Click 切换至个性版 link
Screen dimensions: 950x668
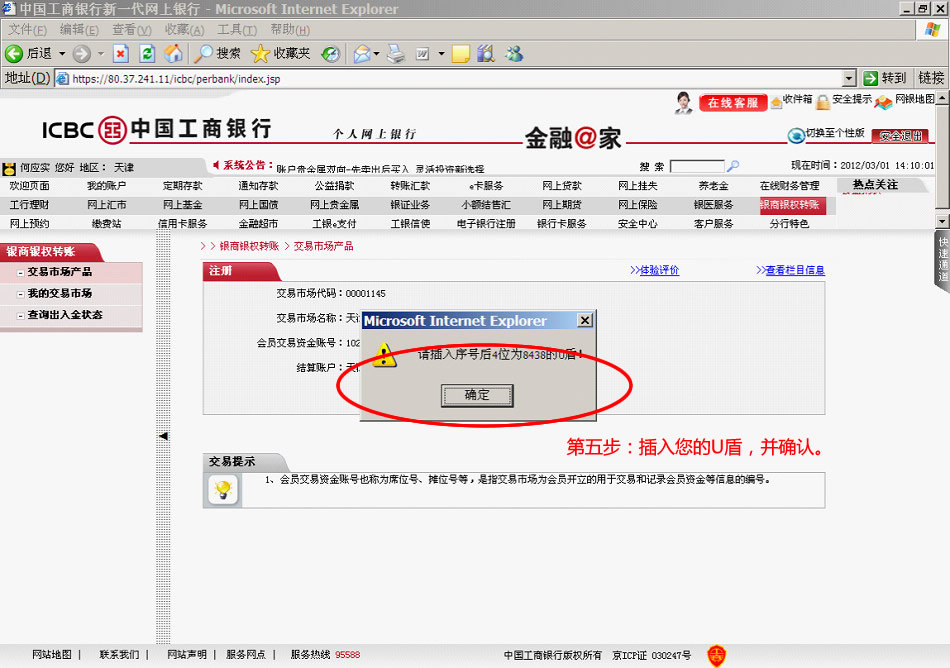tap(834, 133)
